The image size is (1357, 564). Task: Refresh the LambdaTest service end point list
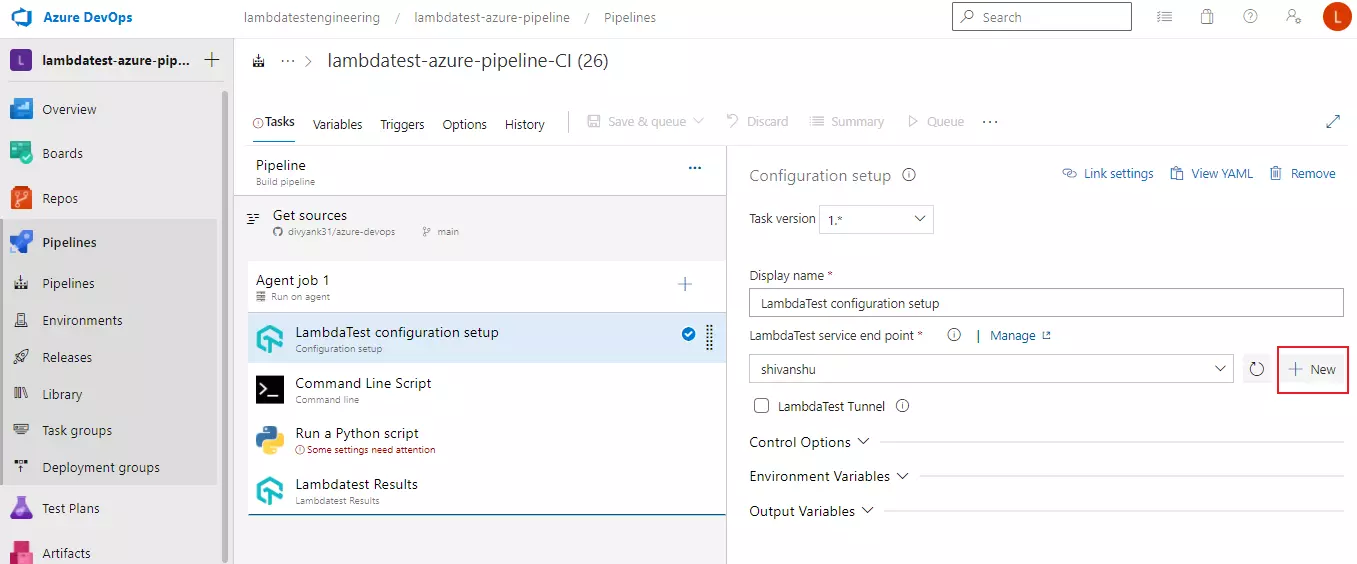pyautogui.click(x=1257, y=369)
